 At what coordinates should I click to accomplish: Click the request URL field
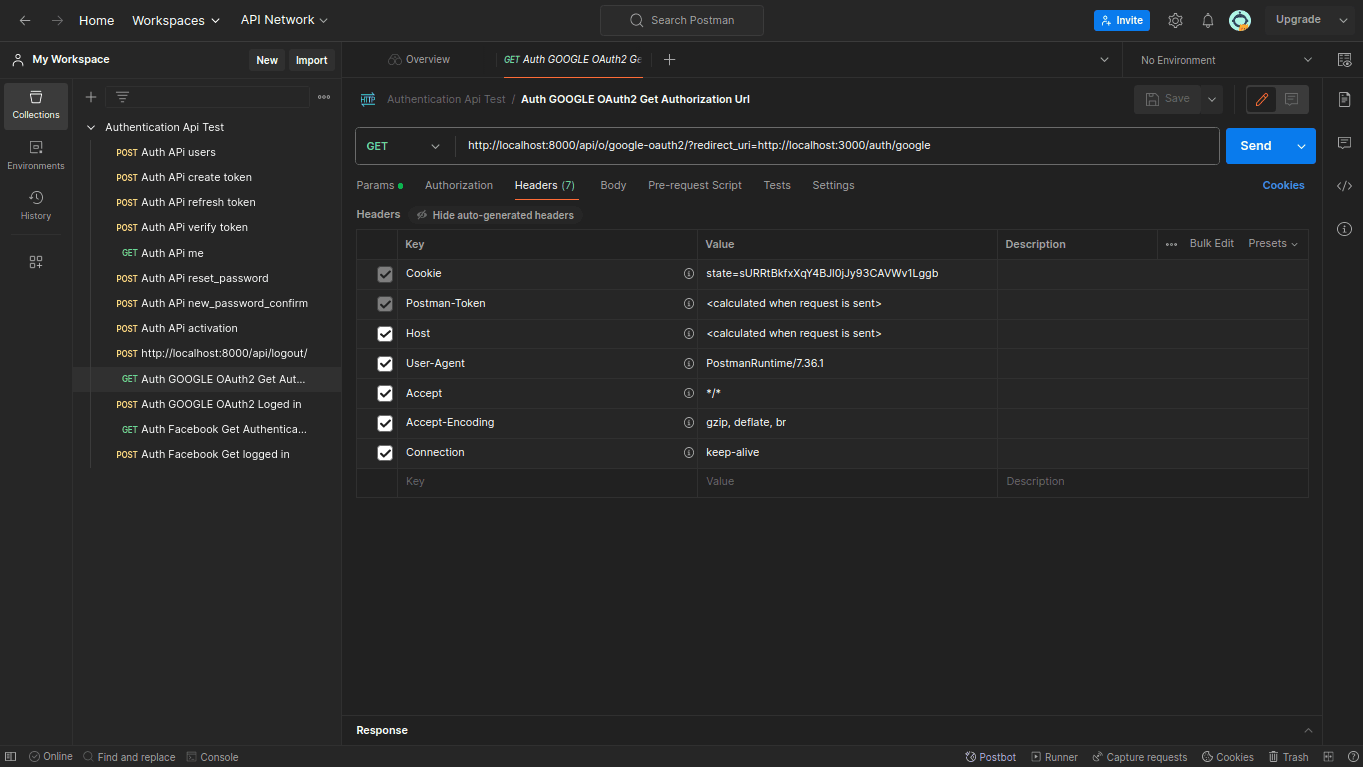click(x=838, y=146)
